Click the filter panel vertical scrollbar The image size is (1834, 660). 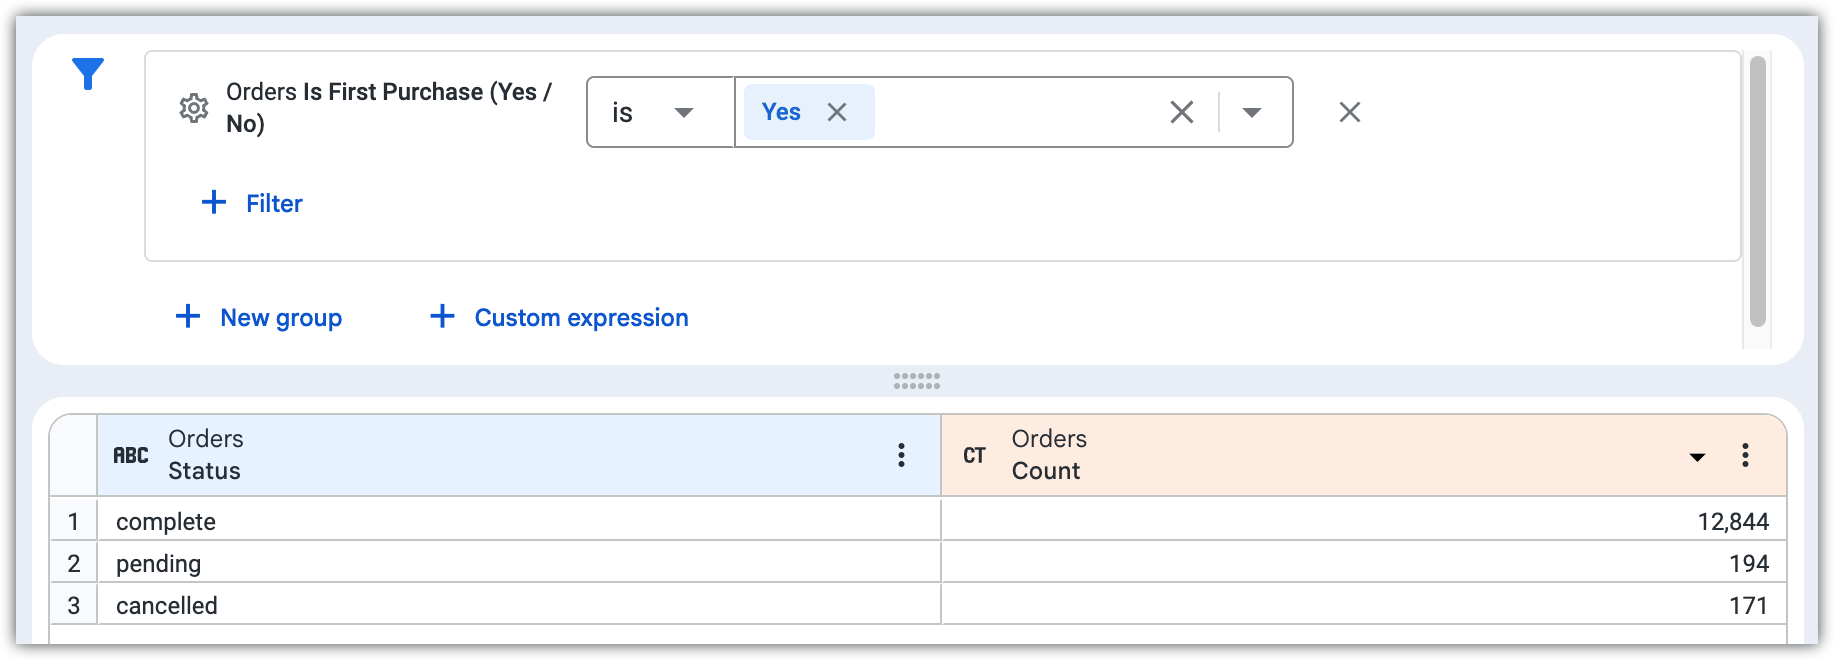click(1757, 190)
